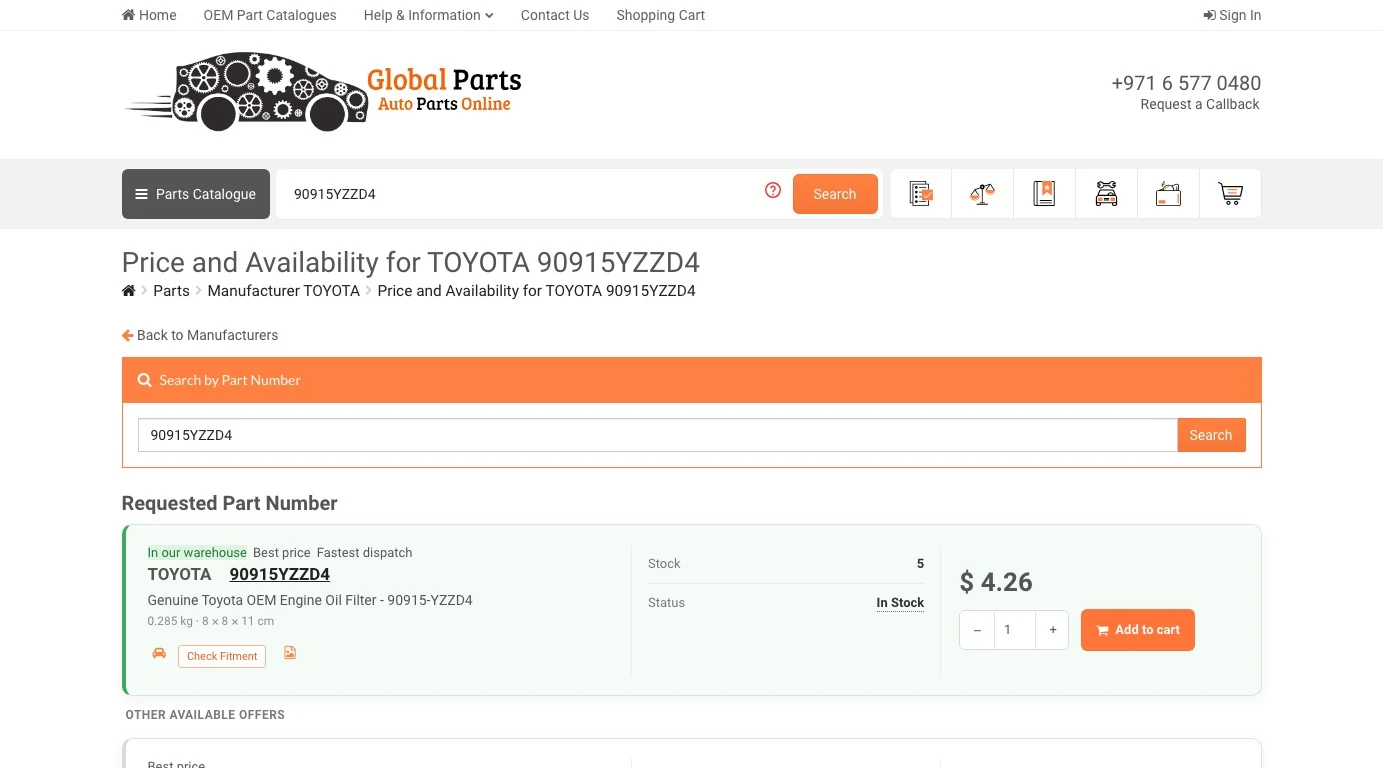Expand Help & Information menu
The height and width of the screenshot is (768, 1383).
[428, 15]
